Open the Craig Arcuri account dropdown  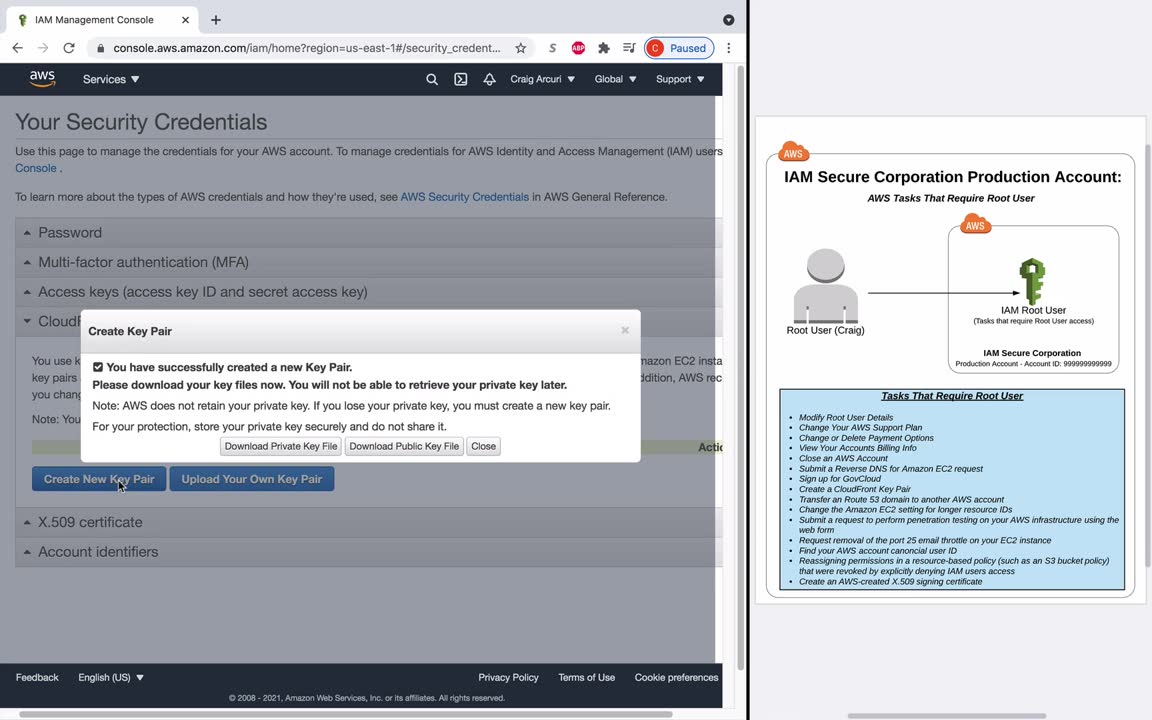pos(542,79)
